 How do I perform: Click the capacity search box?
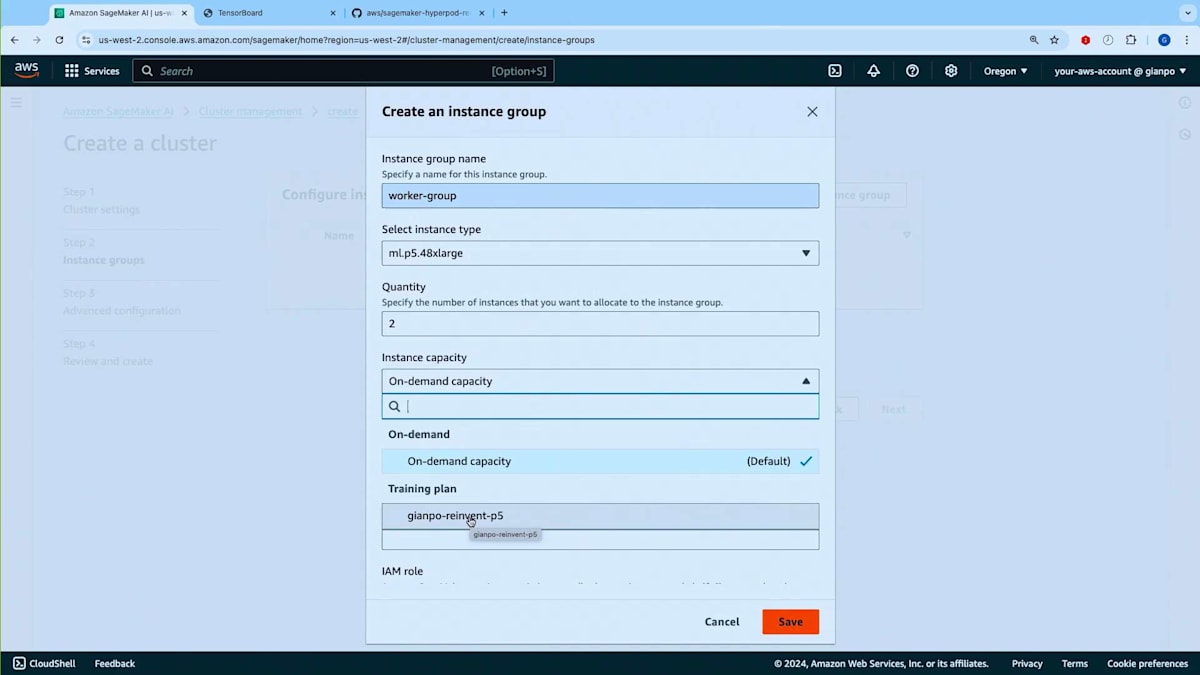600,406
